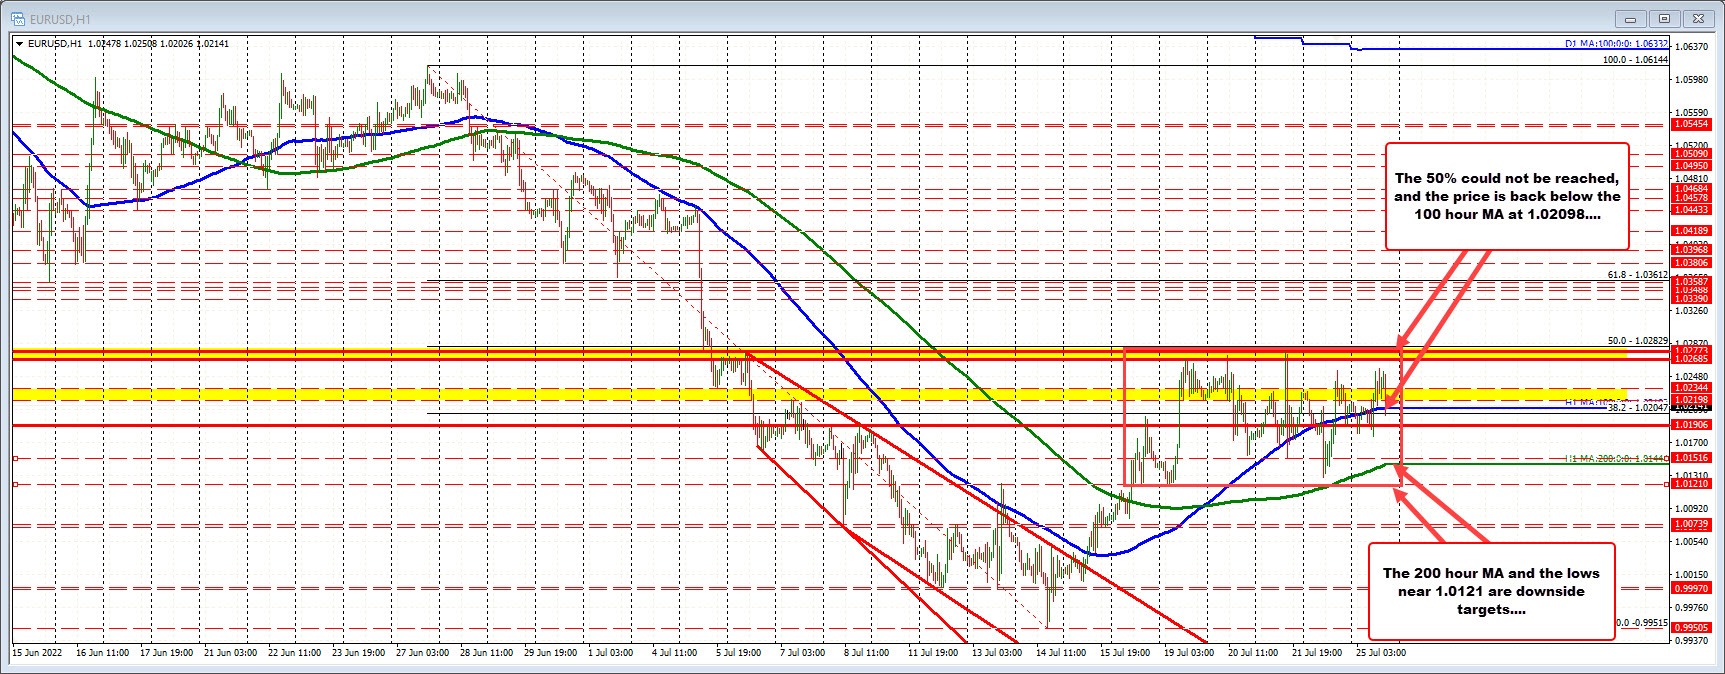The height and width of the screenshot is (674, 1725).
Task: Select the 61.8 - 1.03612 Fibonacci label
Action: [1638, 274]
